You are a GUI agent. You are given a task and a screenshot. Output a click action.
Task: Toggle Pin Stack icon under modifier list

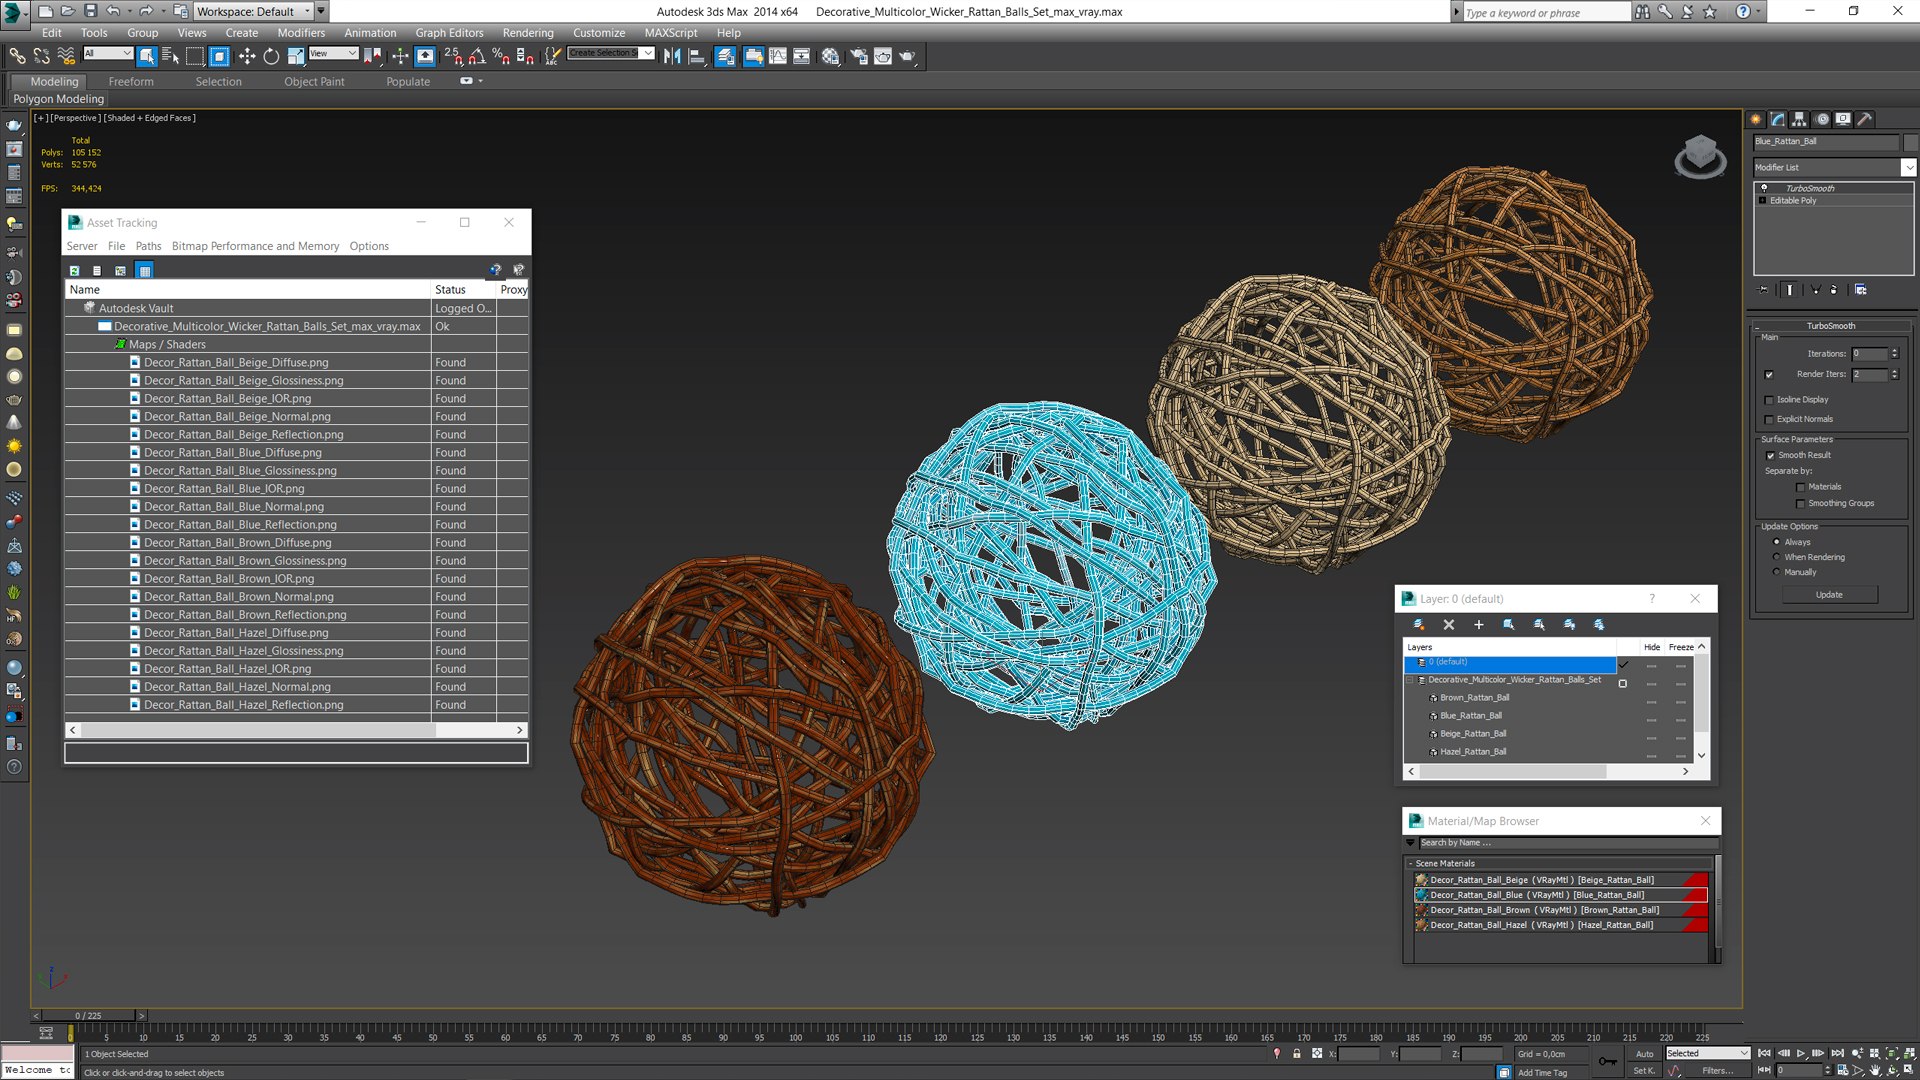pos(1764,289)
